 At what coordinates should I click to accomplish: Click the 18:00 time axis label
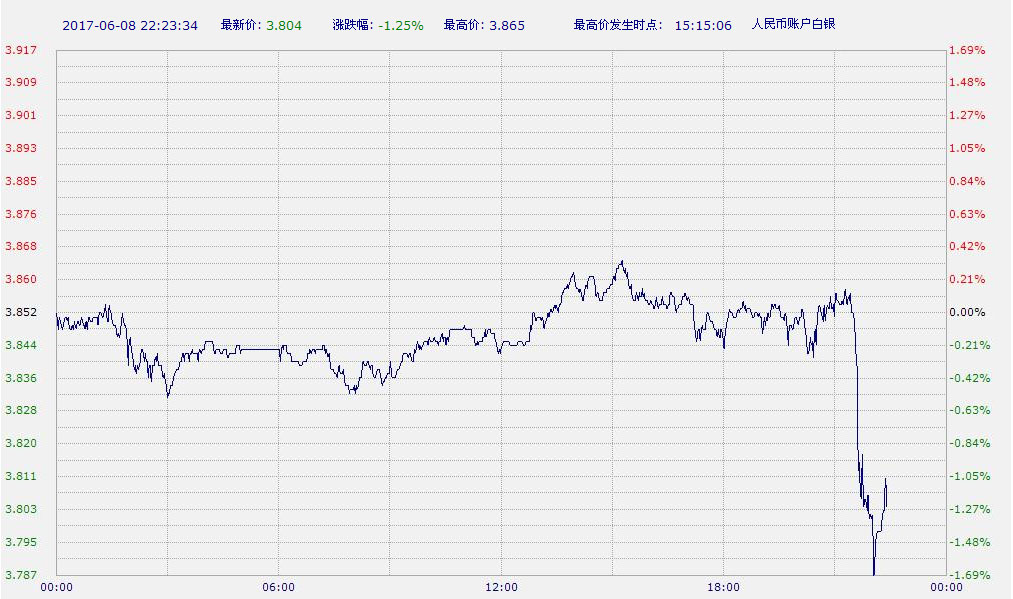(724, 587)
